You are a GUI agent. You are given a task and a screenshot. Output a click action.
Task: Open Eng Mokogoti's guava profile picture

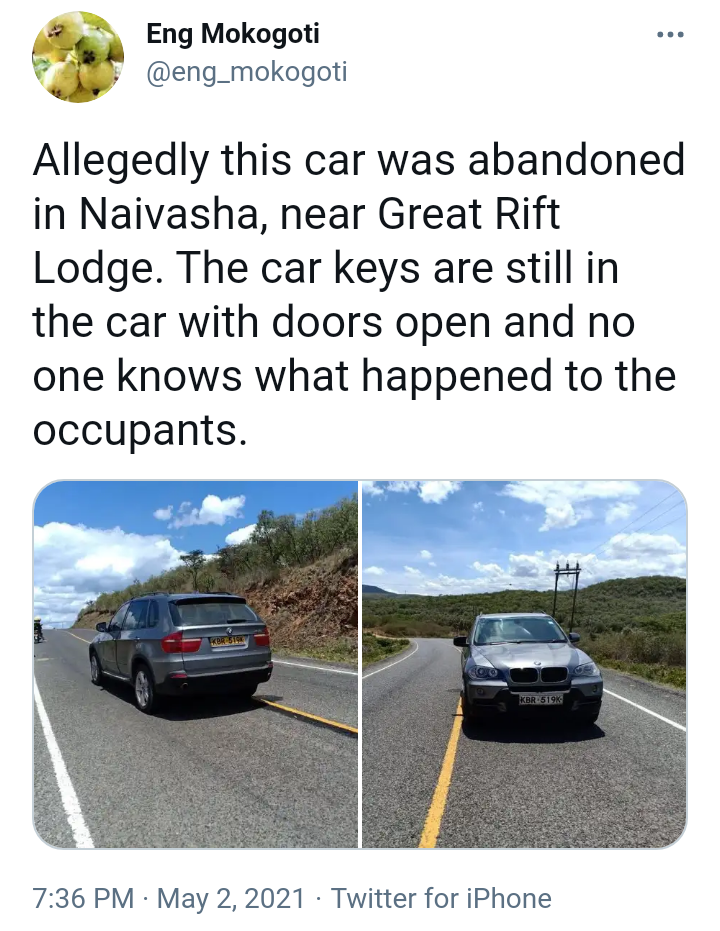78,56
